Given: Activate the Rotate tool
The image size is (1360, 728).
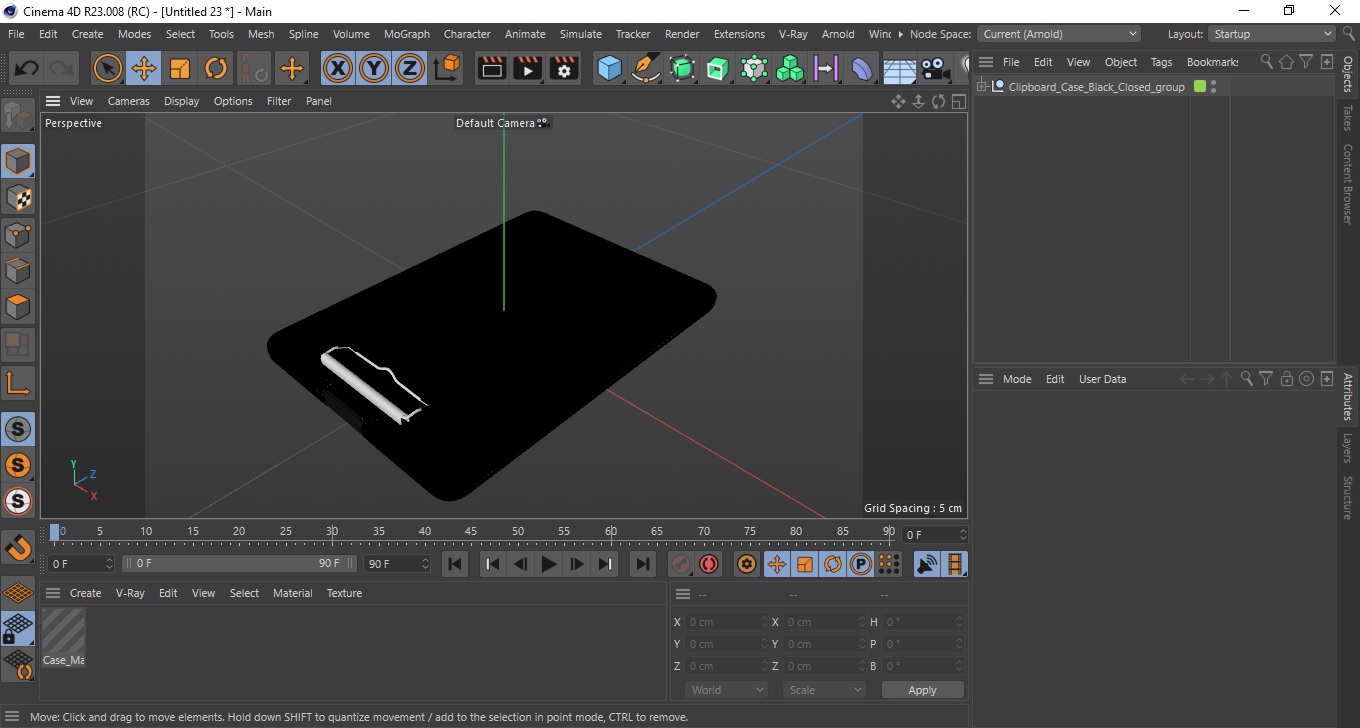Looking at the screenshot, I should tap(216, 68).
